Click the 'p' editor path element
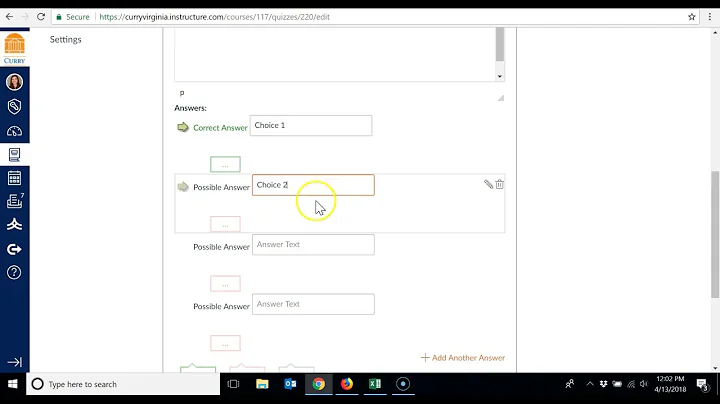 pos(182,93)
